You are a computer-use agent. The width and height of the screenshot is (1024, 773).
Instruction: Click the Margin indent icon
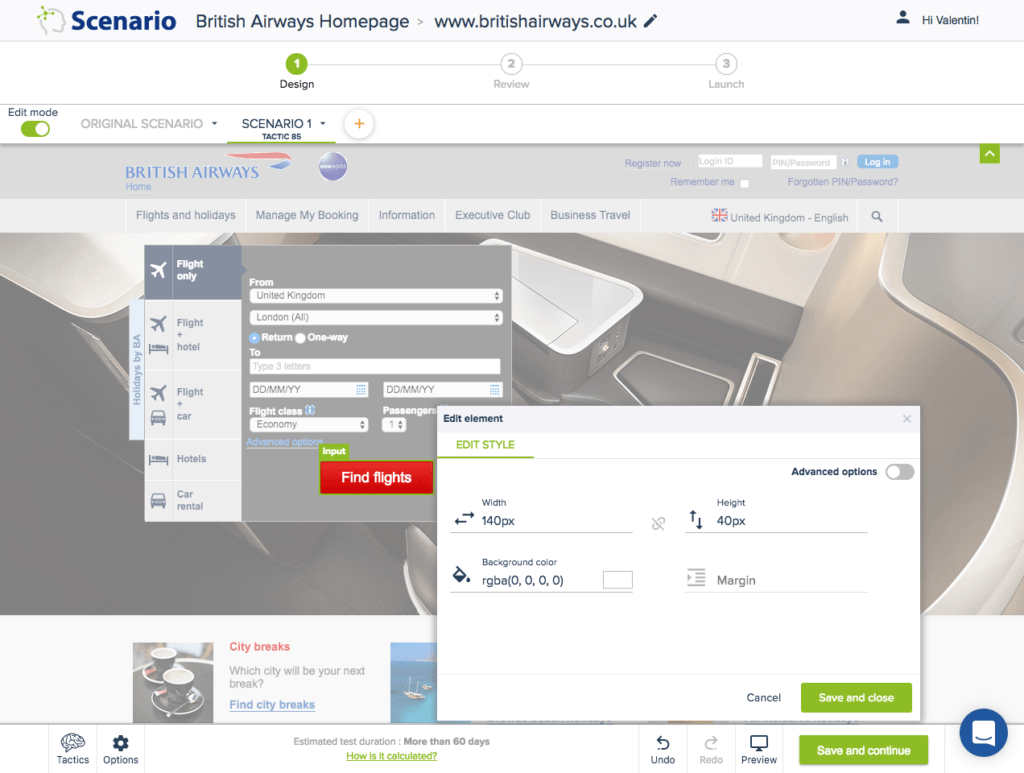[696, 578]
